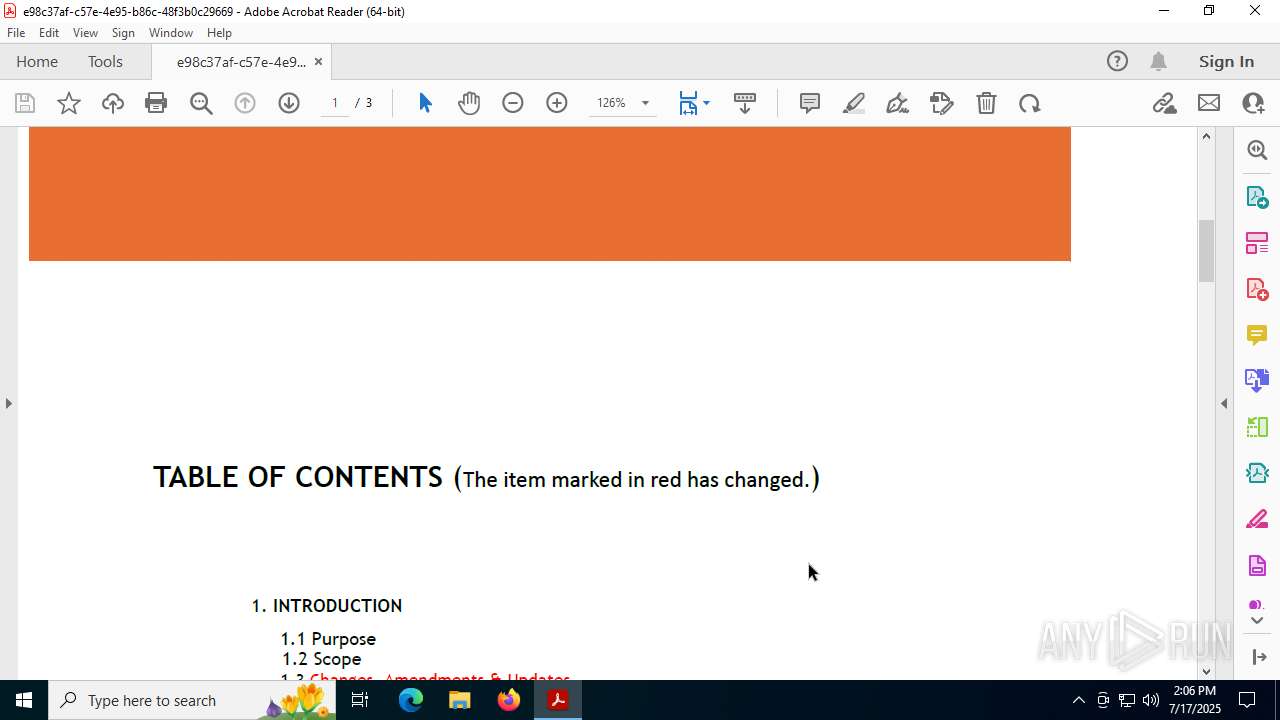Open the search tool in right pane
This screenshot has width=1280, height=720.
click(x=1257, y=150)
